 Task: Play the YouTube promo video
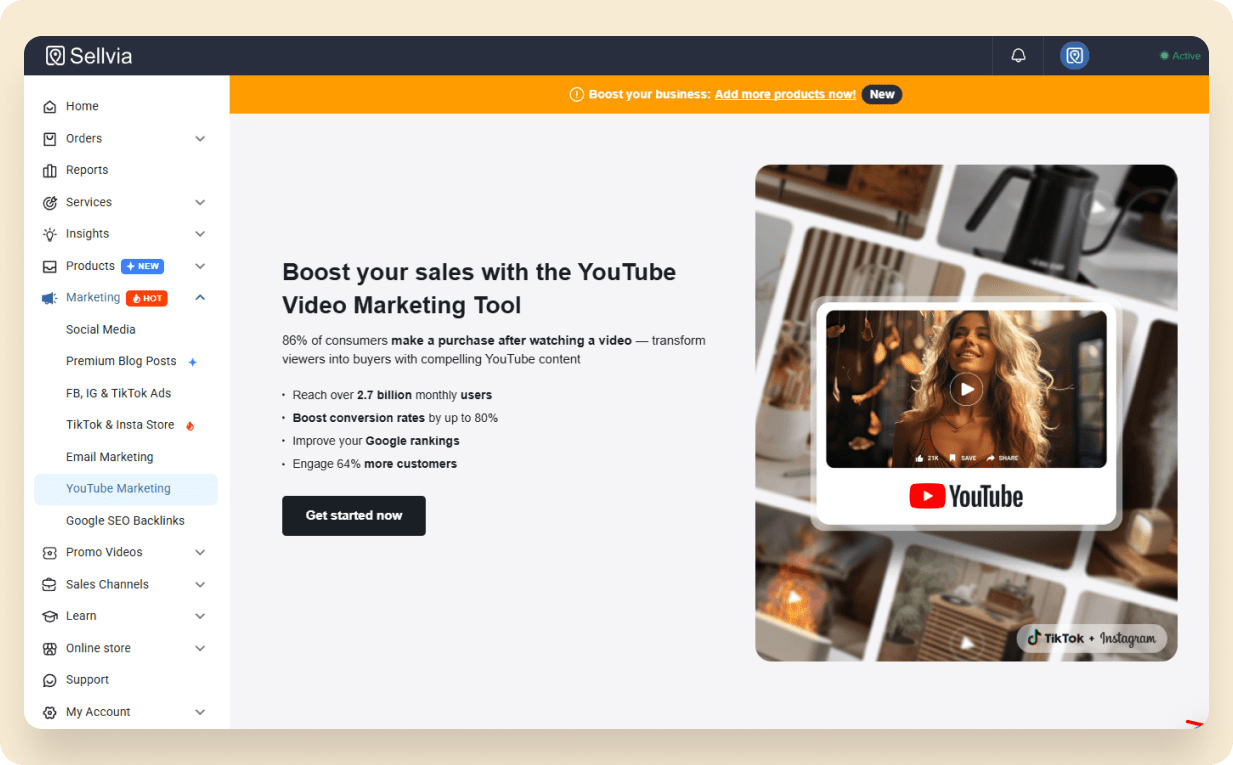(965, 389)
